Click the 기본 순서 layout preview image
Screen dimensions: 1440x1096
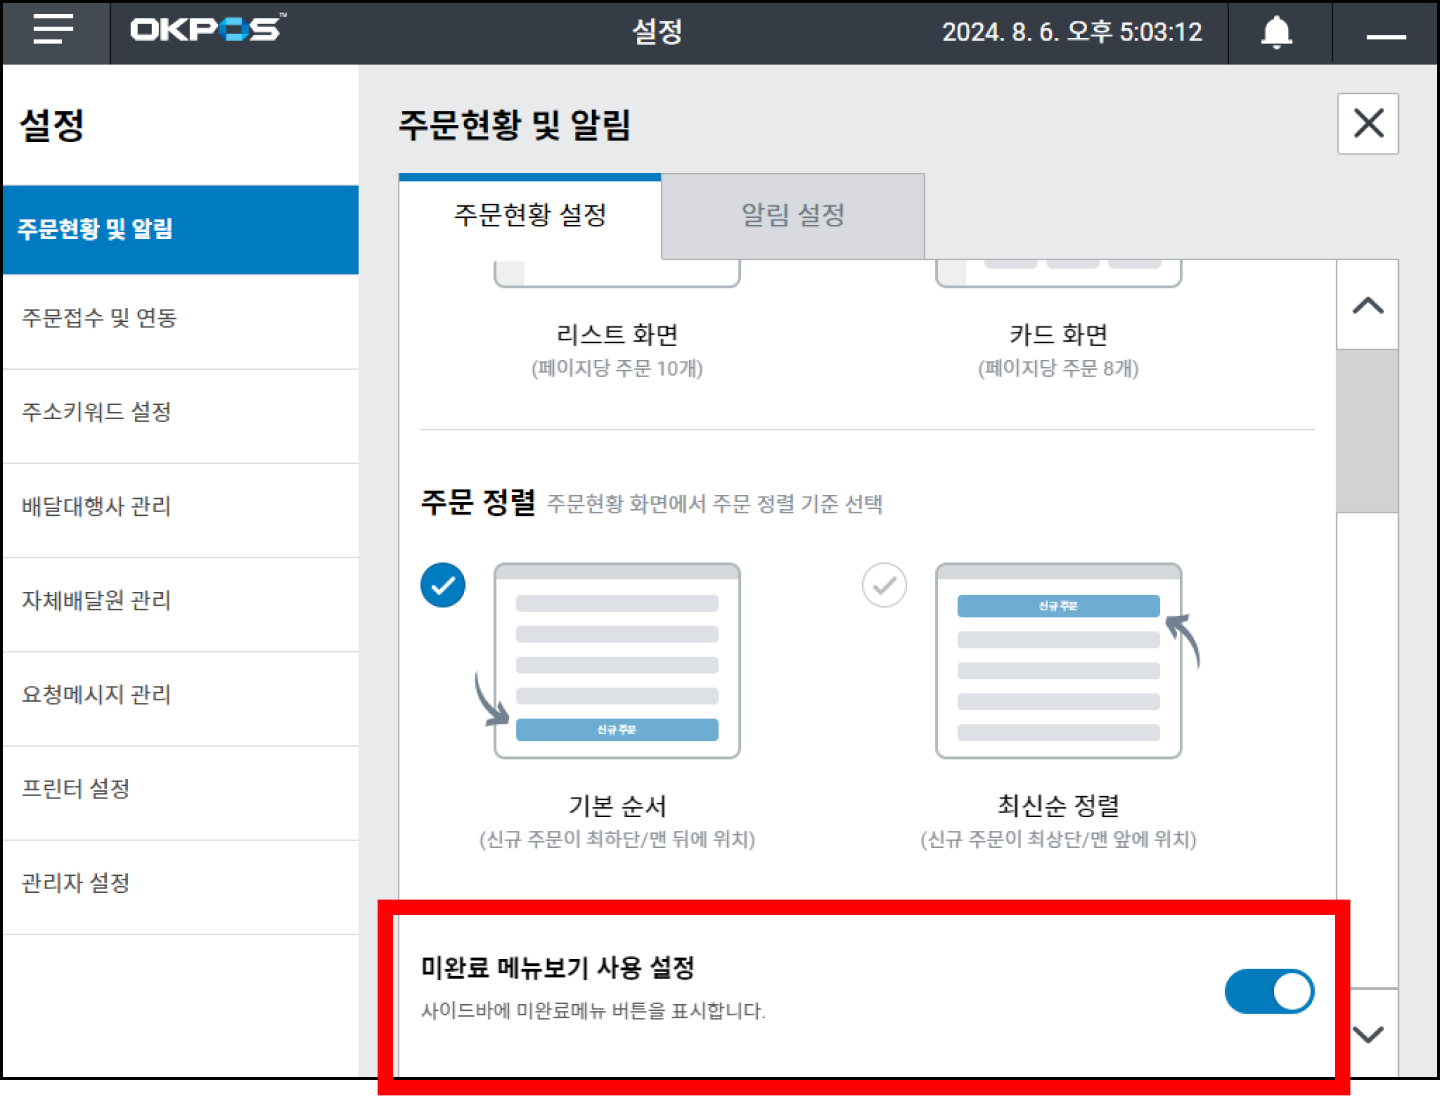(617, 661)
